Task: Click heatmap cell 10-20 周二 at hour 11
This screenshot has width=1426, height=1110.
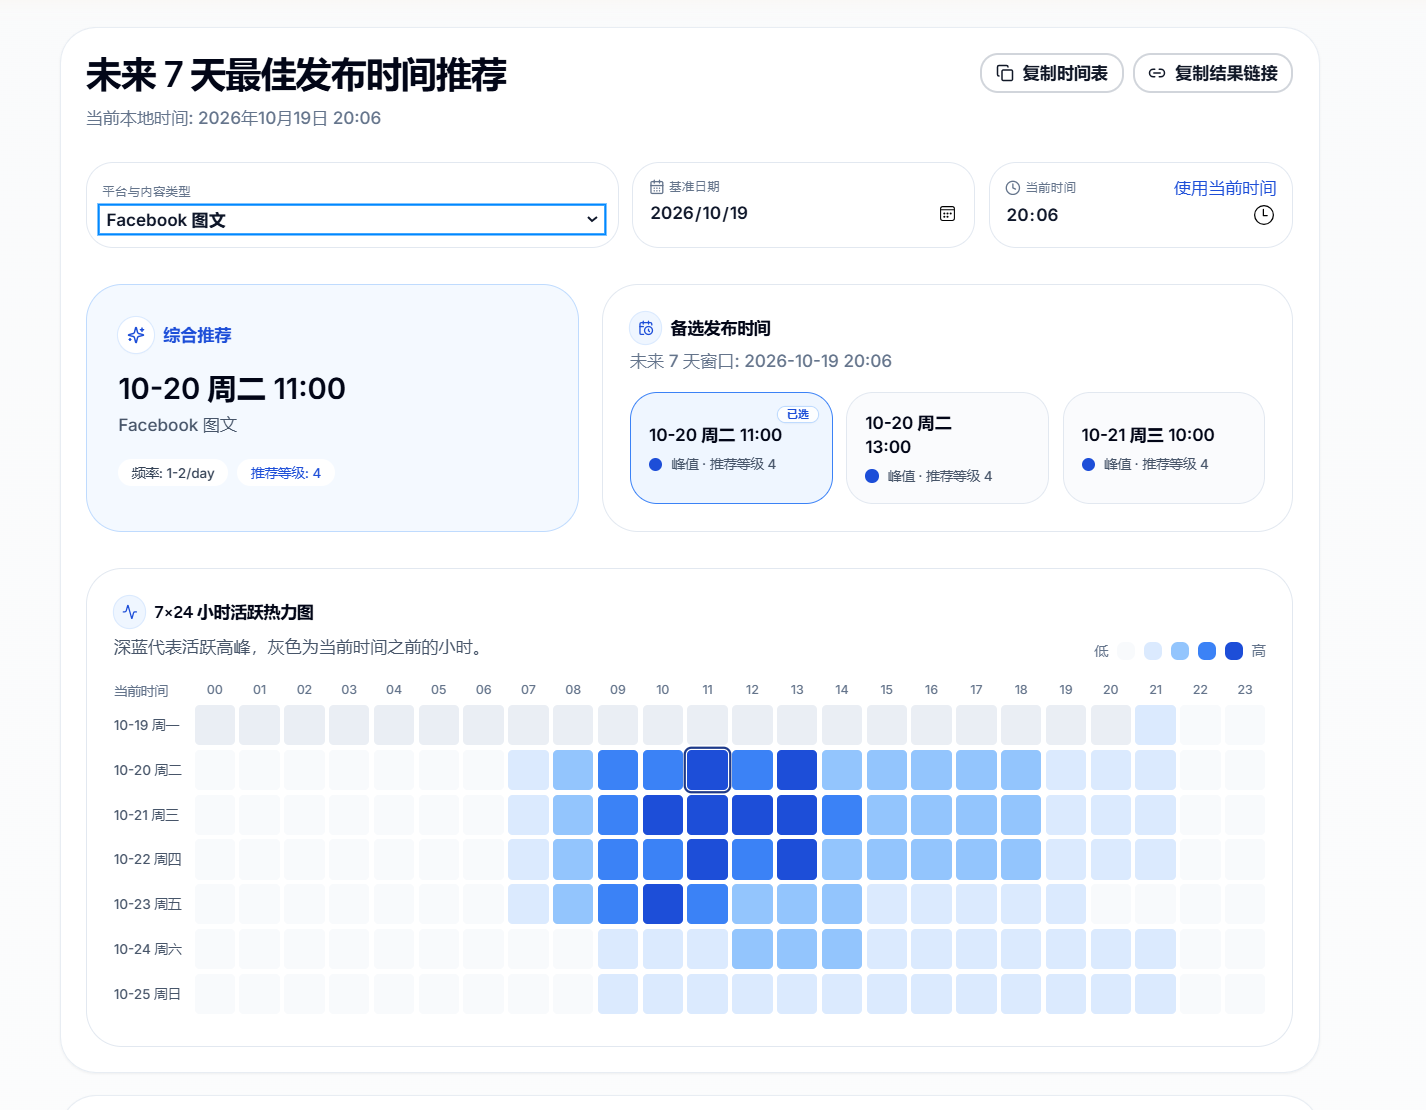Action: click(x=708, y=770)
